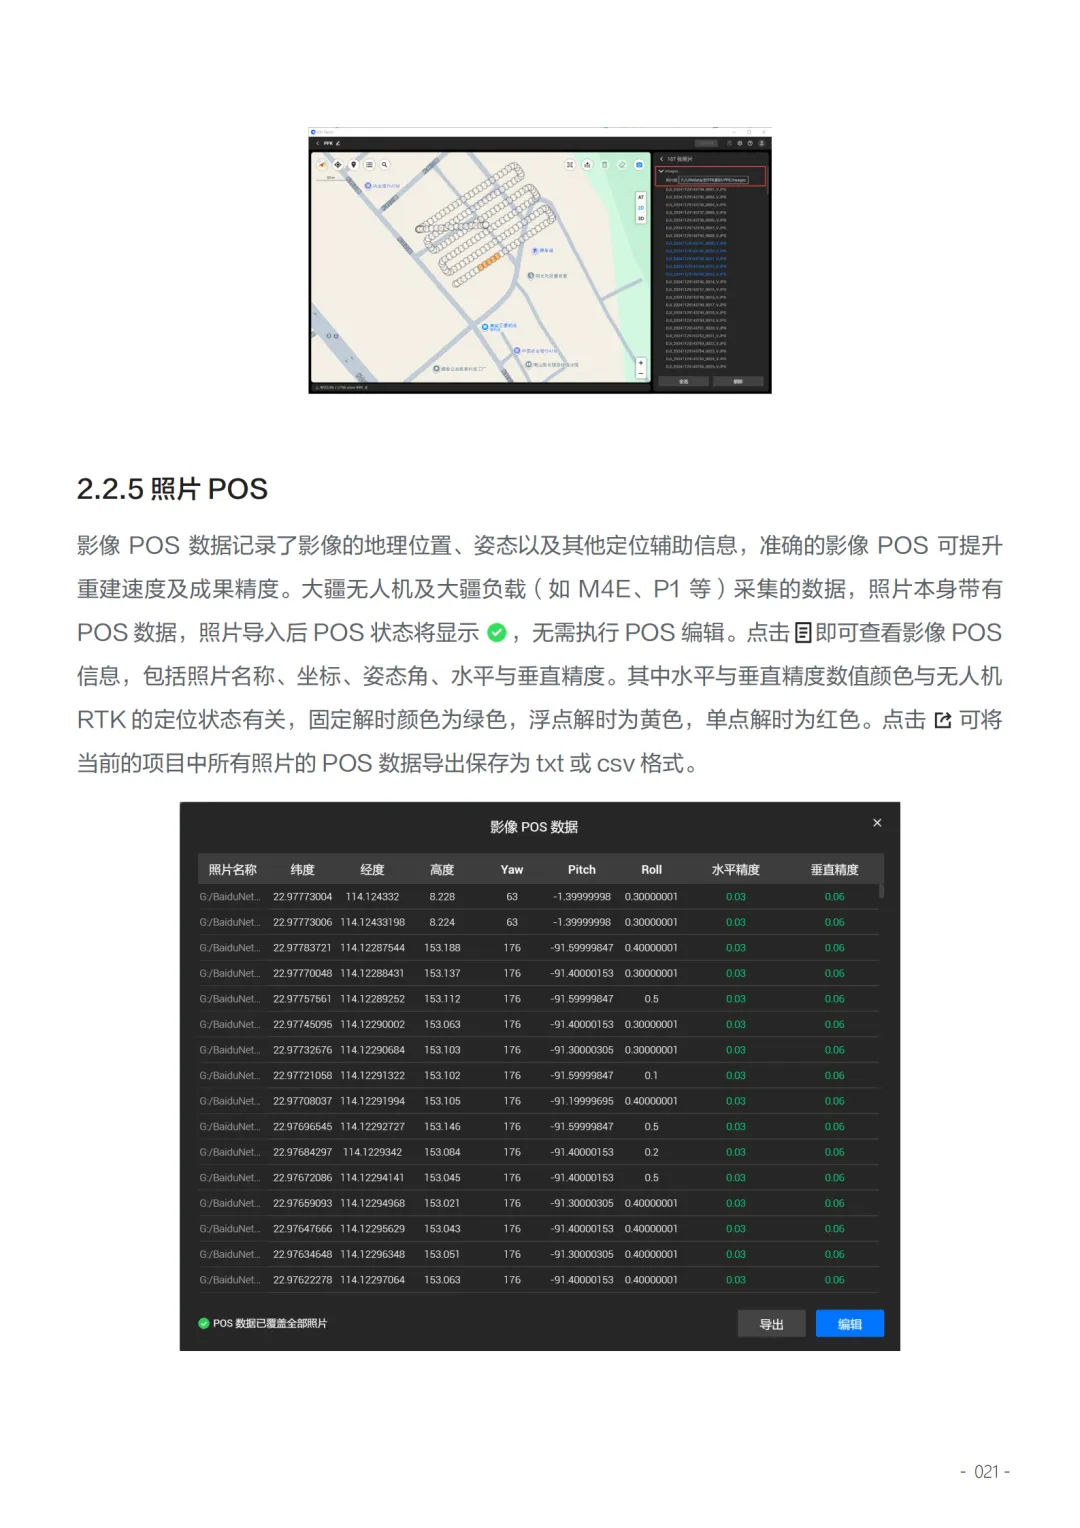Click the images folder path field

[x=713, y=180]
